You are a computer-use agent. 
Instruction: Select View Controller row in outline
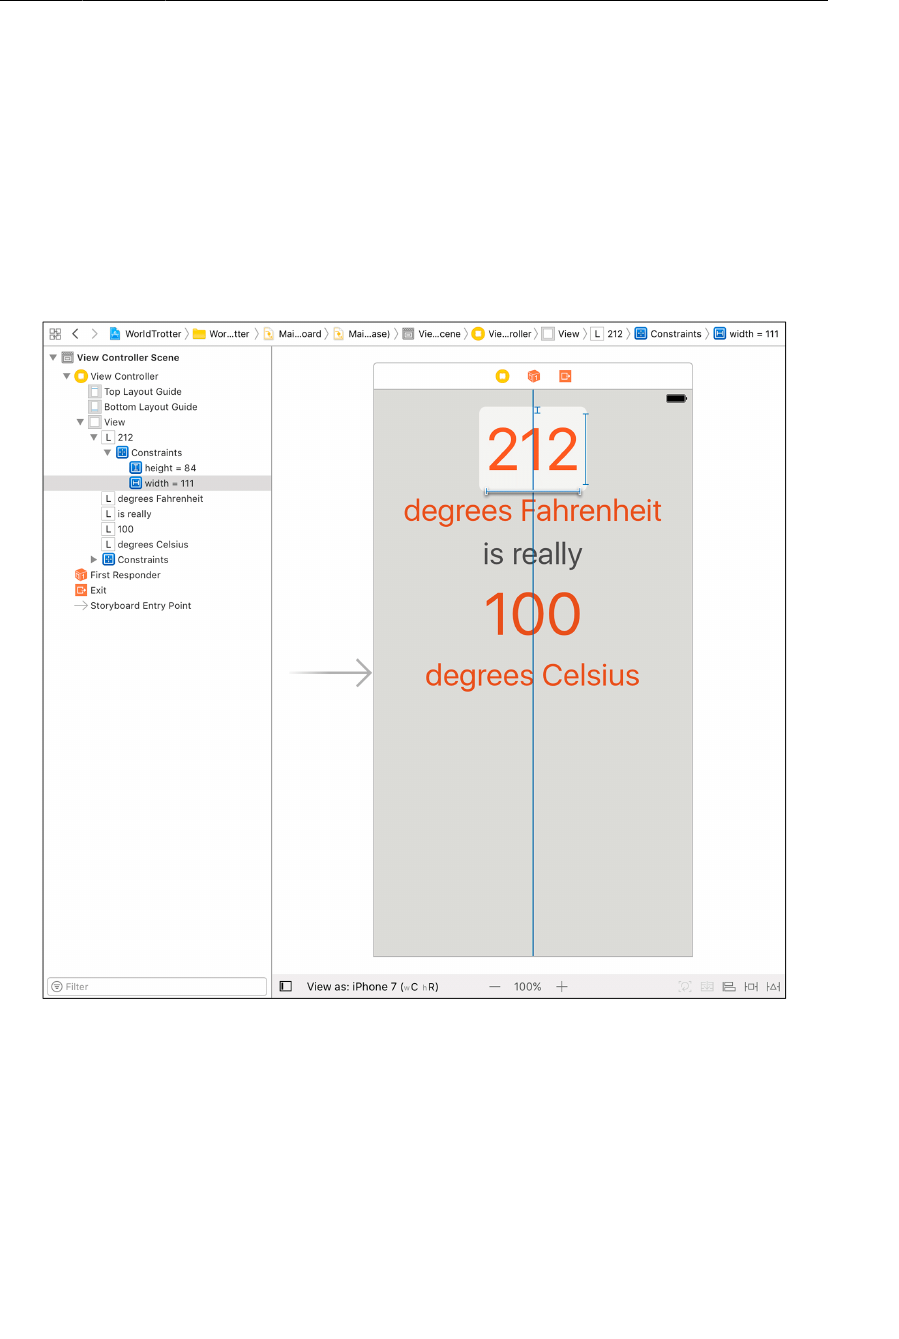(157, 376)
